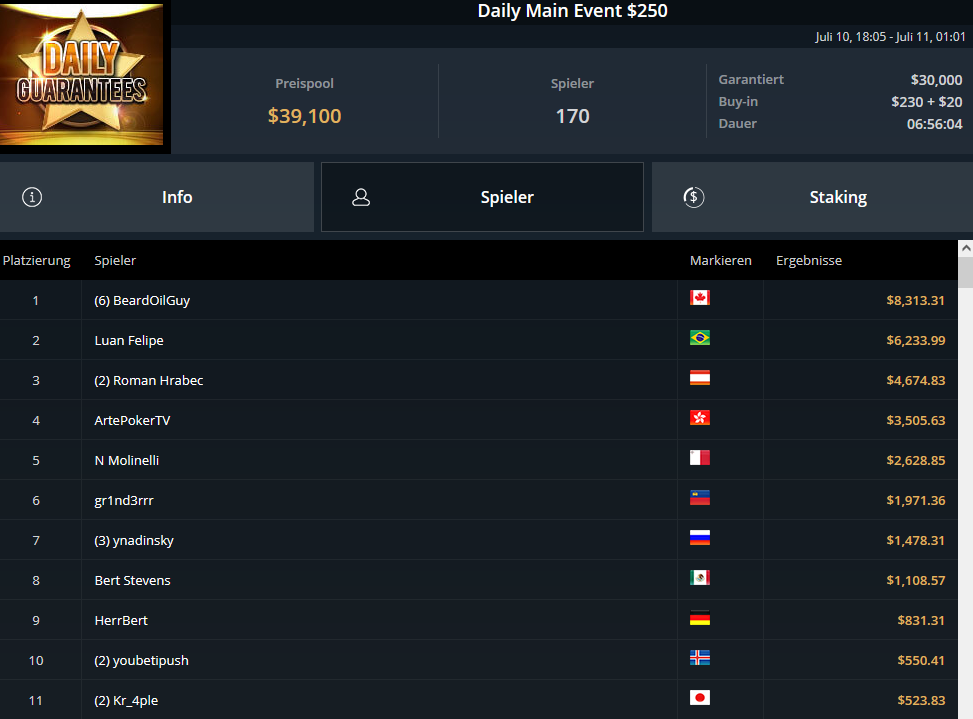Viewport: 973px width, 719px height.
Task: Click the player silhouette icon
Action: (361, 197)
